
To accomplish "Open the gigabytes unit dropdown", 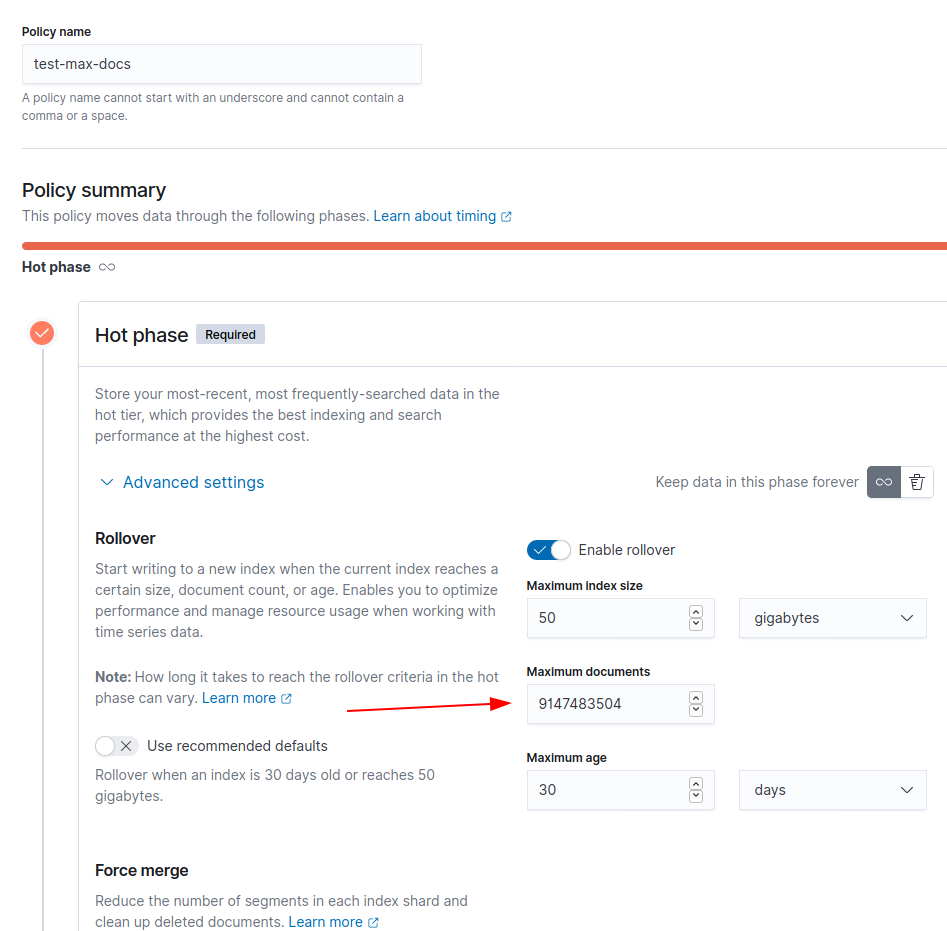I will (x=832, y=618).
